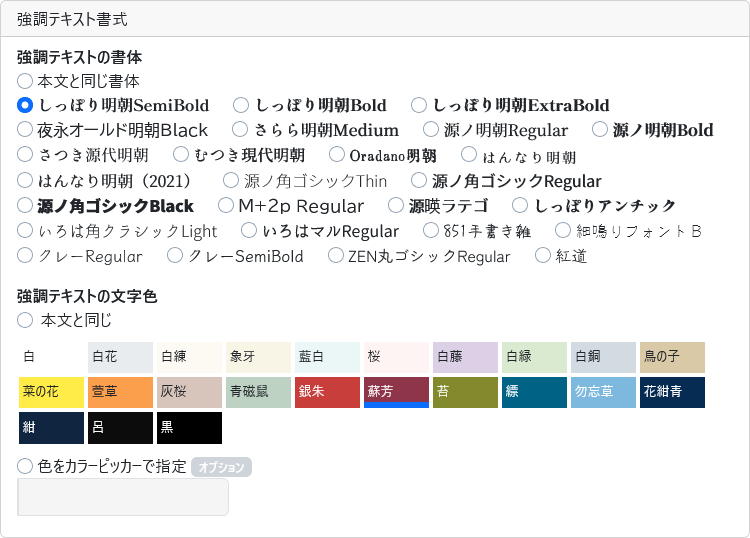Select the 蘇芳 color swatch

pos(396,392)
